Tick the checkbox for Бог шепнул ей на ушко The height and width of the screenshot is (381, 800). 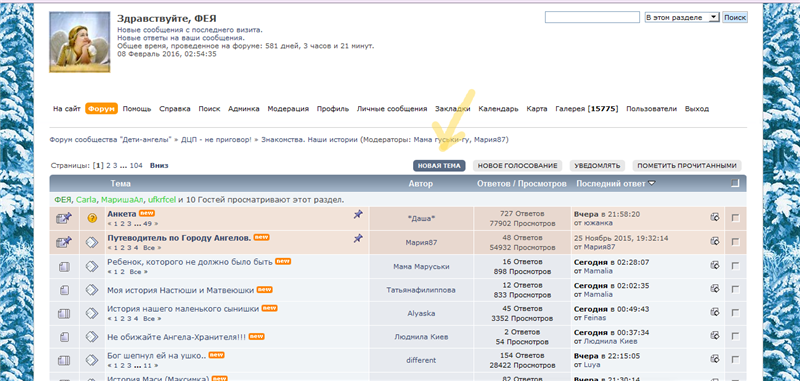[735, 360]
